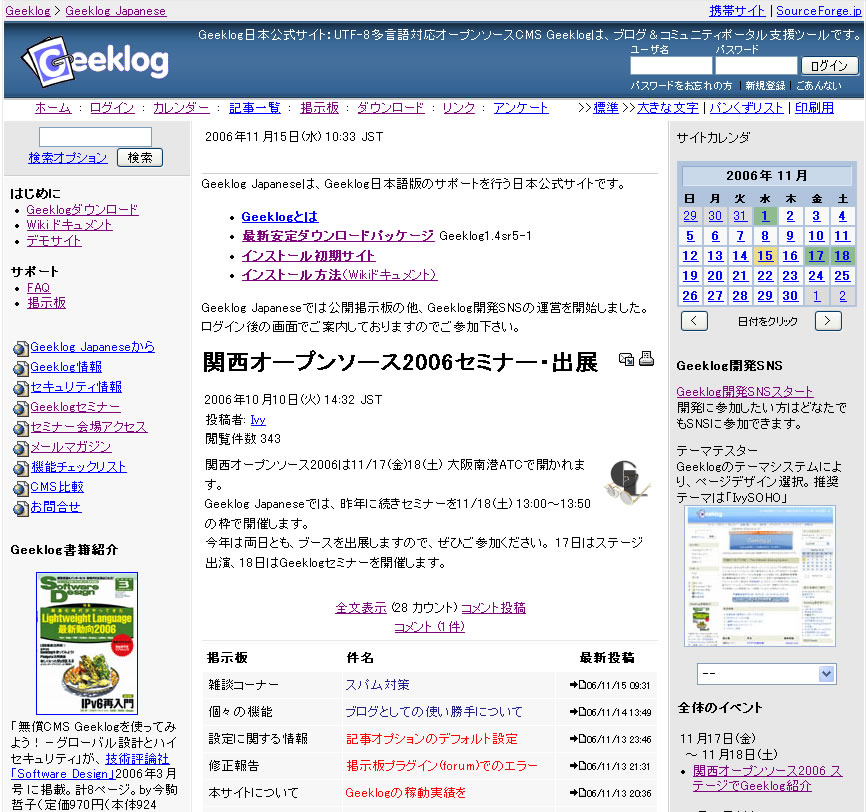868x812 pixels.
Task: Click the topic image beside the seminar article
Action: 628,483
